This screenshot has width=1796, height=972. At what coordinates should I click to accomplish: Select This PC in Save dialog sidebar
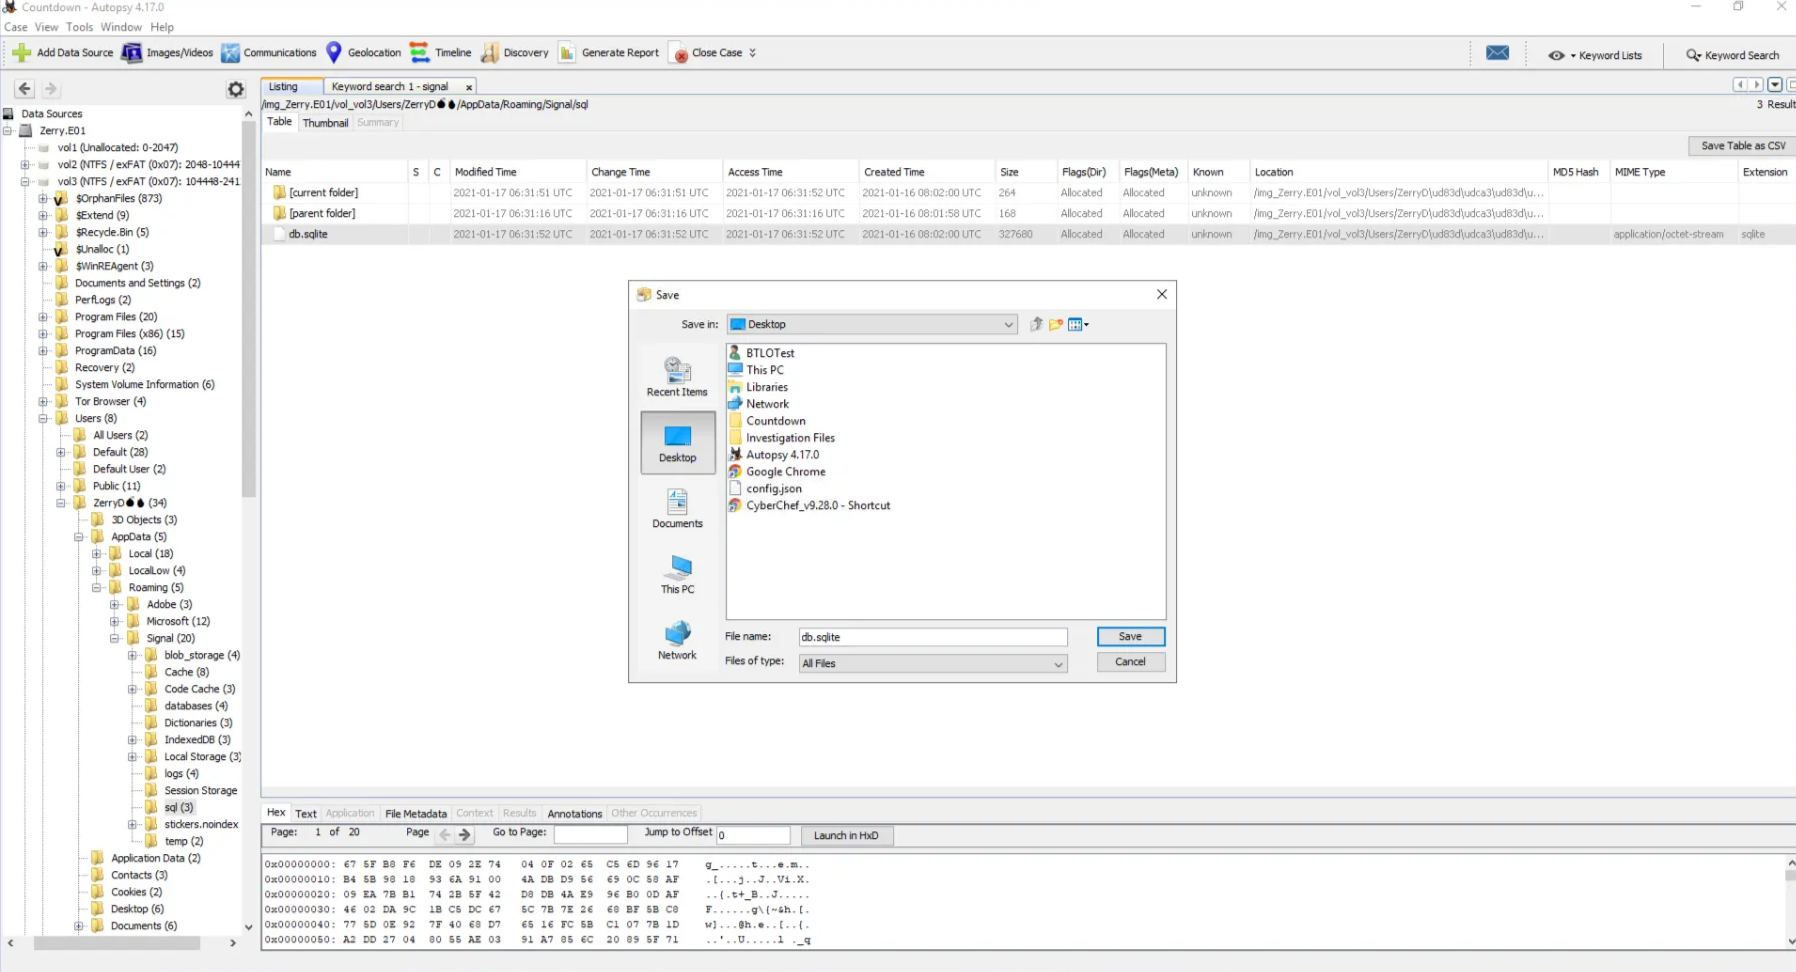[677, 575]
